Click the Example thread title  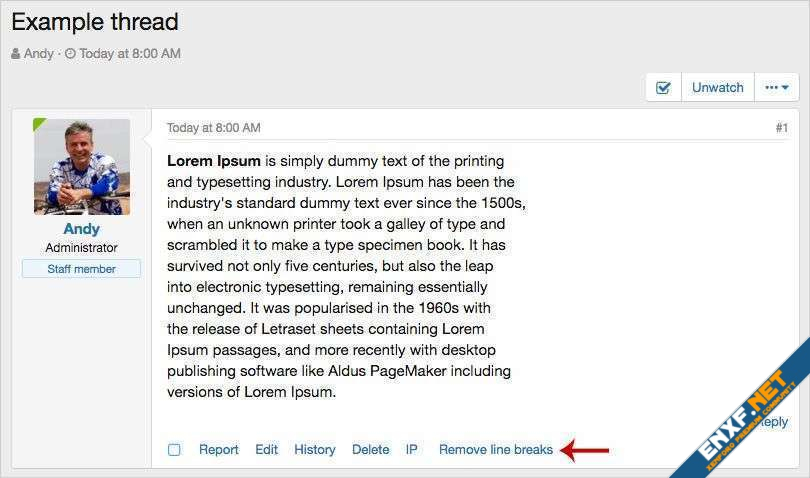(x=95, y=21)
